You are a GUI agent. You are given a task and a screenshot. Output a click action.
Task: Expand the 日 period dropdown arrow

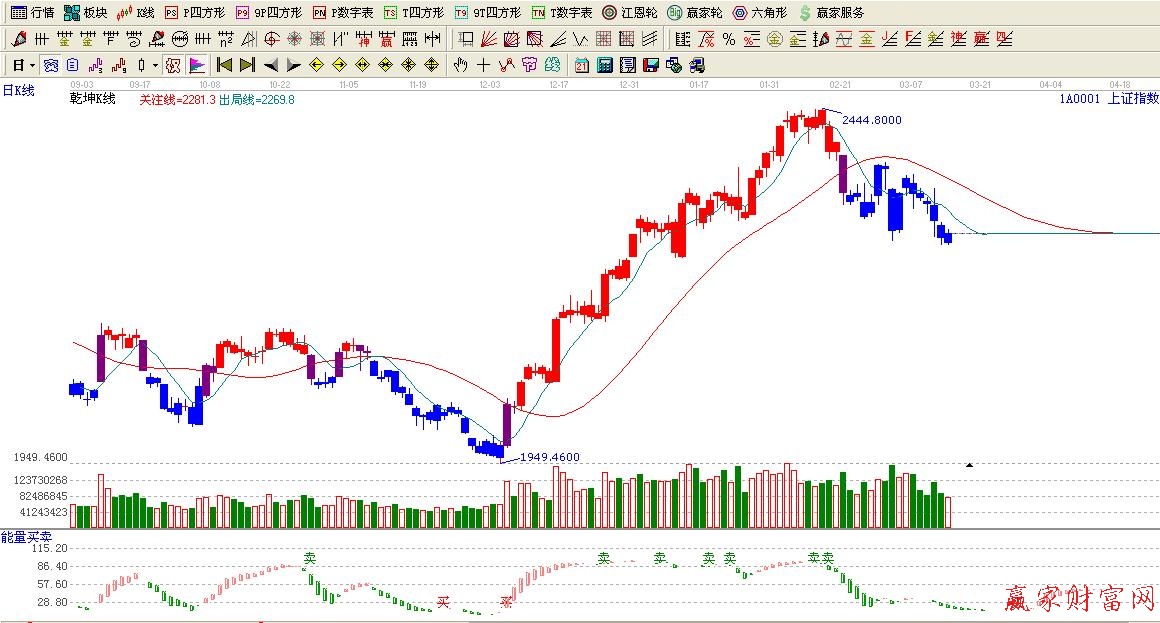coord(33,65)
